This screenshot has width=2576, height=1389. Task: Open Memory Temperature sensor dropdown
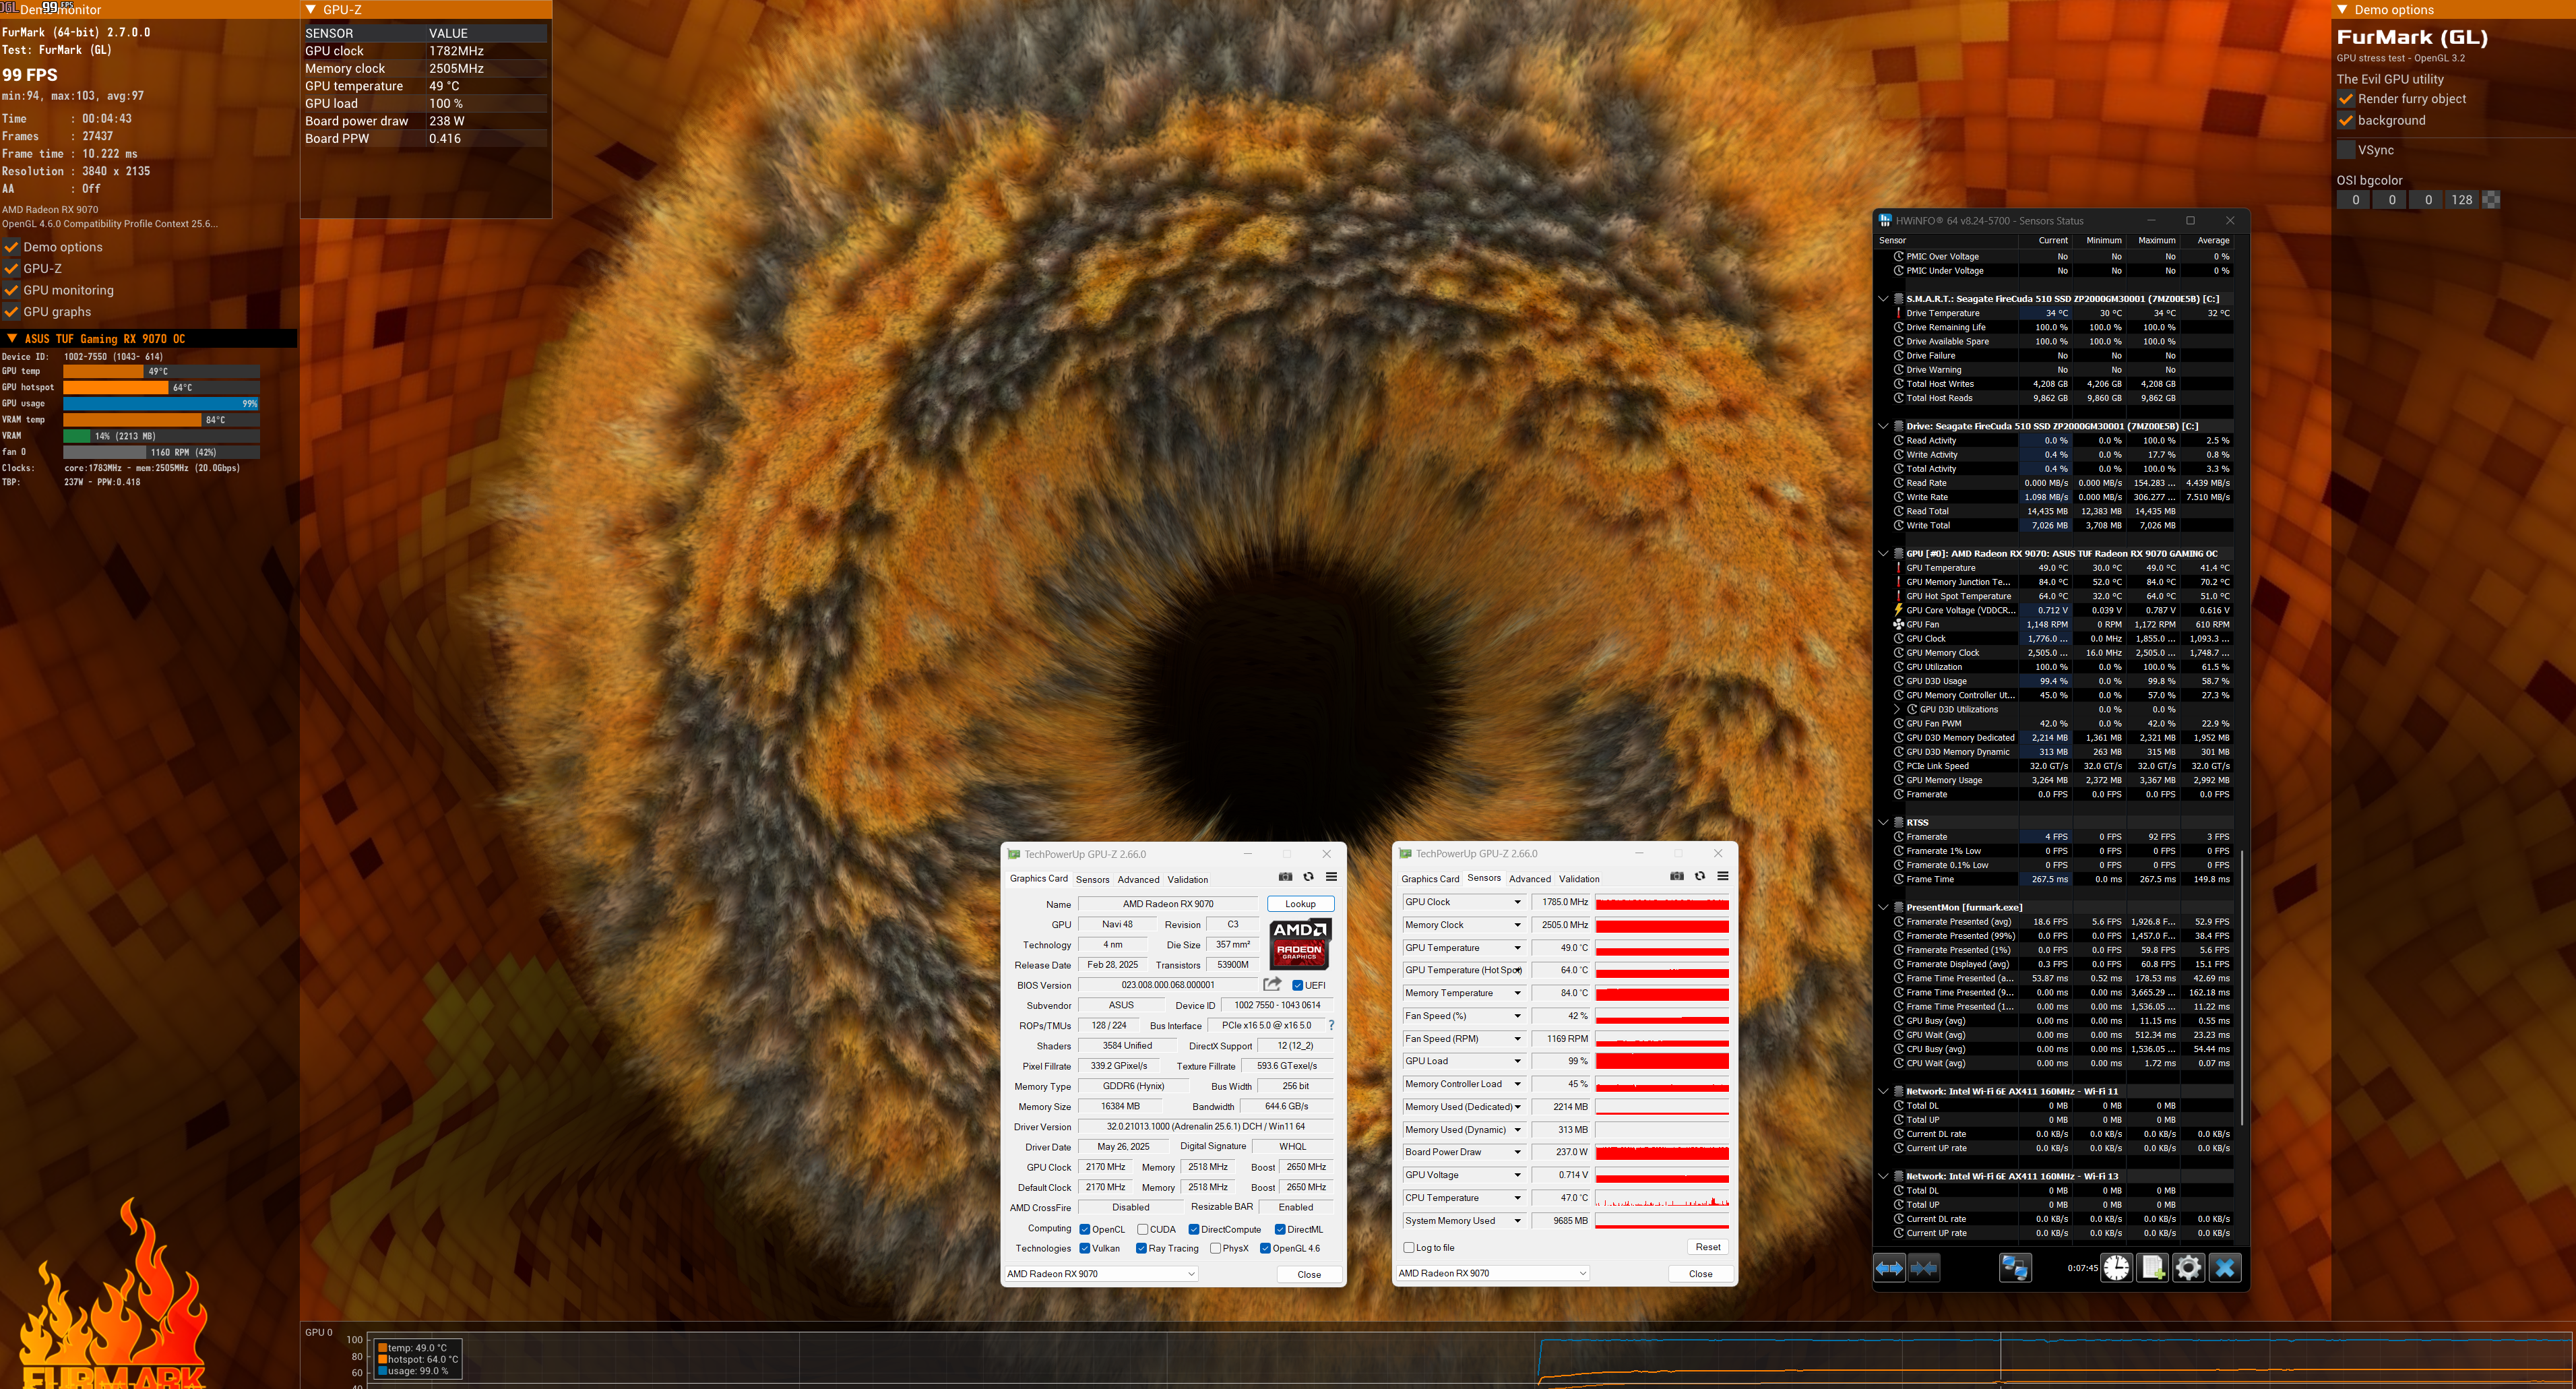(1517, 993)
